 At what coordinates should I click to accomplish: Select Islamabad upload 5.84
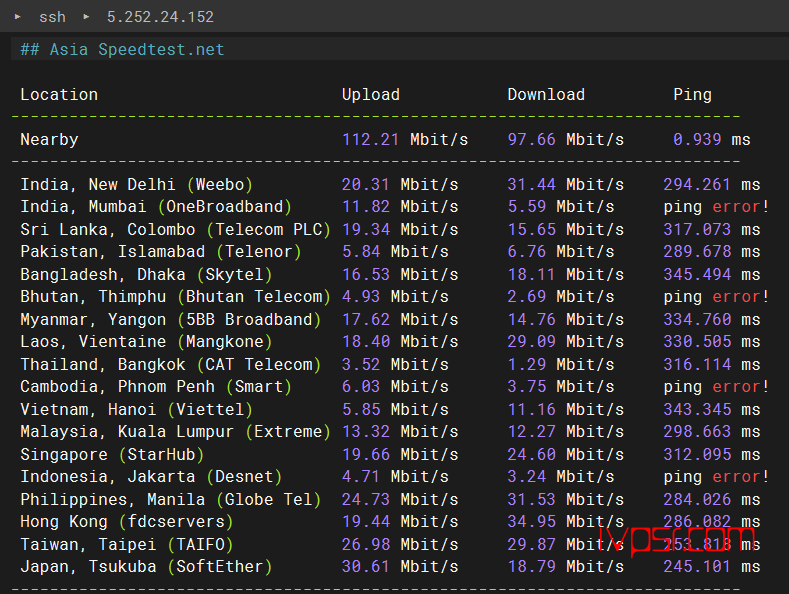point(361,252)
